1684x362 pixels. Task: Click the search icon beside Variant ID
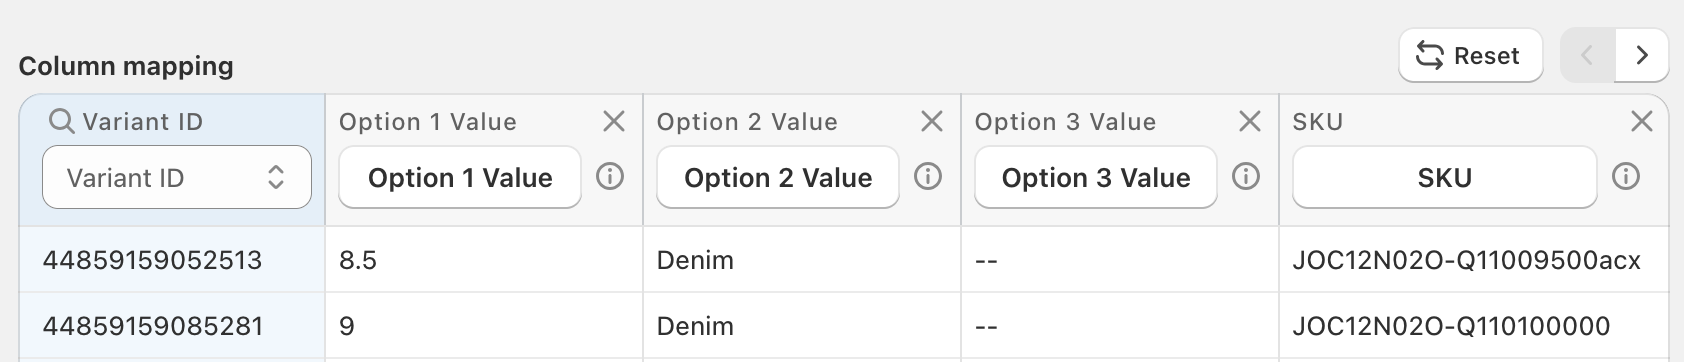click(62, 122)
